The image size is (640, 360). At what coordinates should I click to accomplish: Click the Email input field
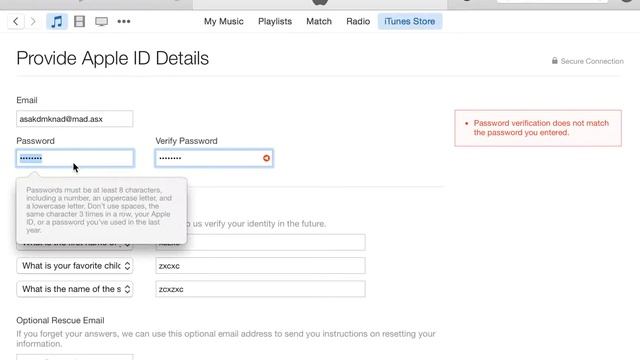coord(75,119)
